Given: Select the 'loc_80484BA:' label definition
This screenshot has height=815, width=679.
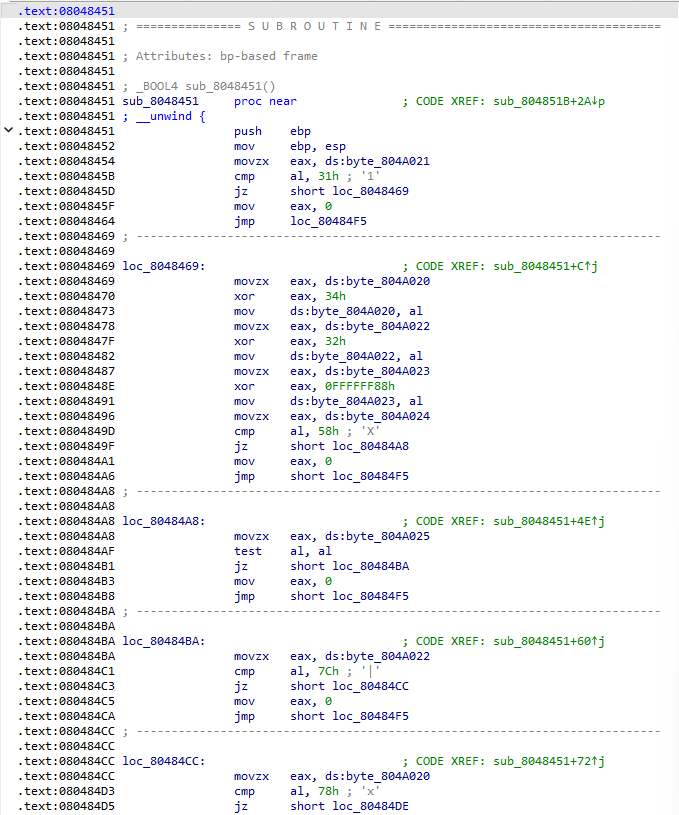Looking at the screenshot, I should (164, 641).
